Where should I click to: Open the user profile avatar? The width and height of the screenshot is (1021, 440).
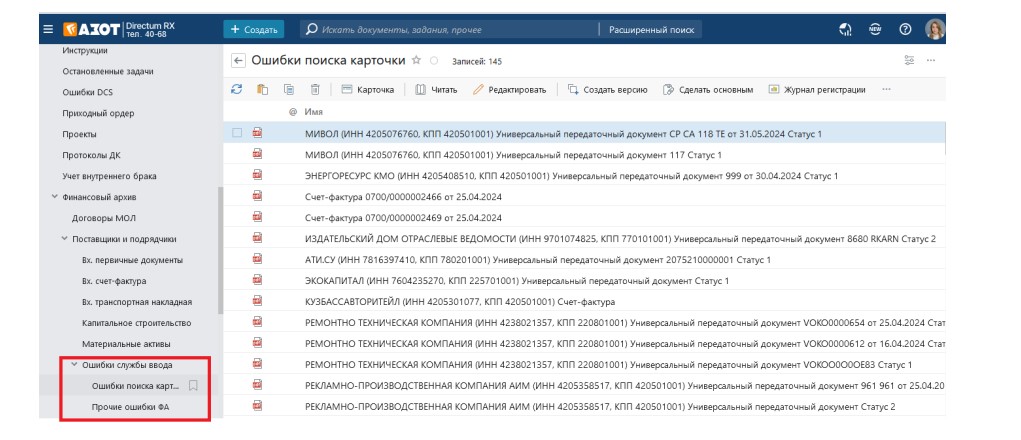point(935,29)
